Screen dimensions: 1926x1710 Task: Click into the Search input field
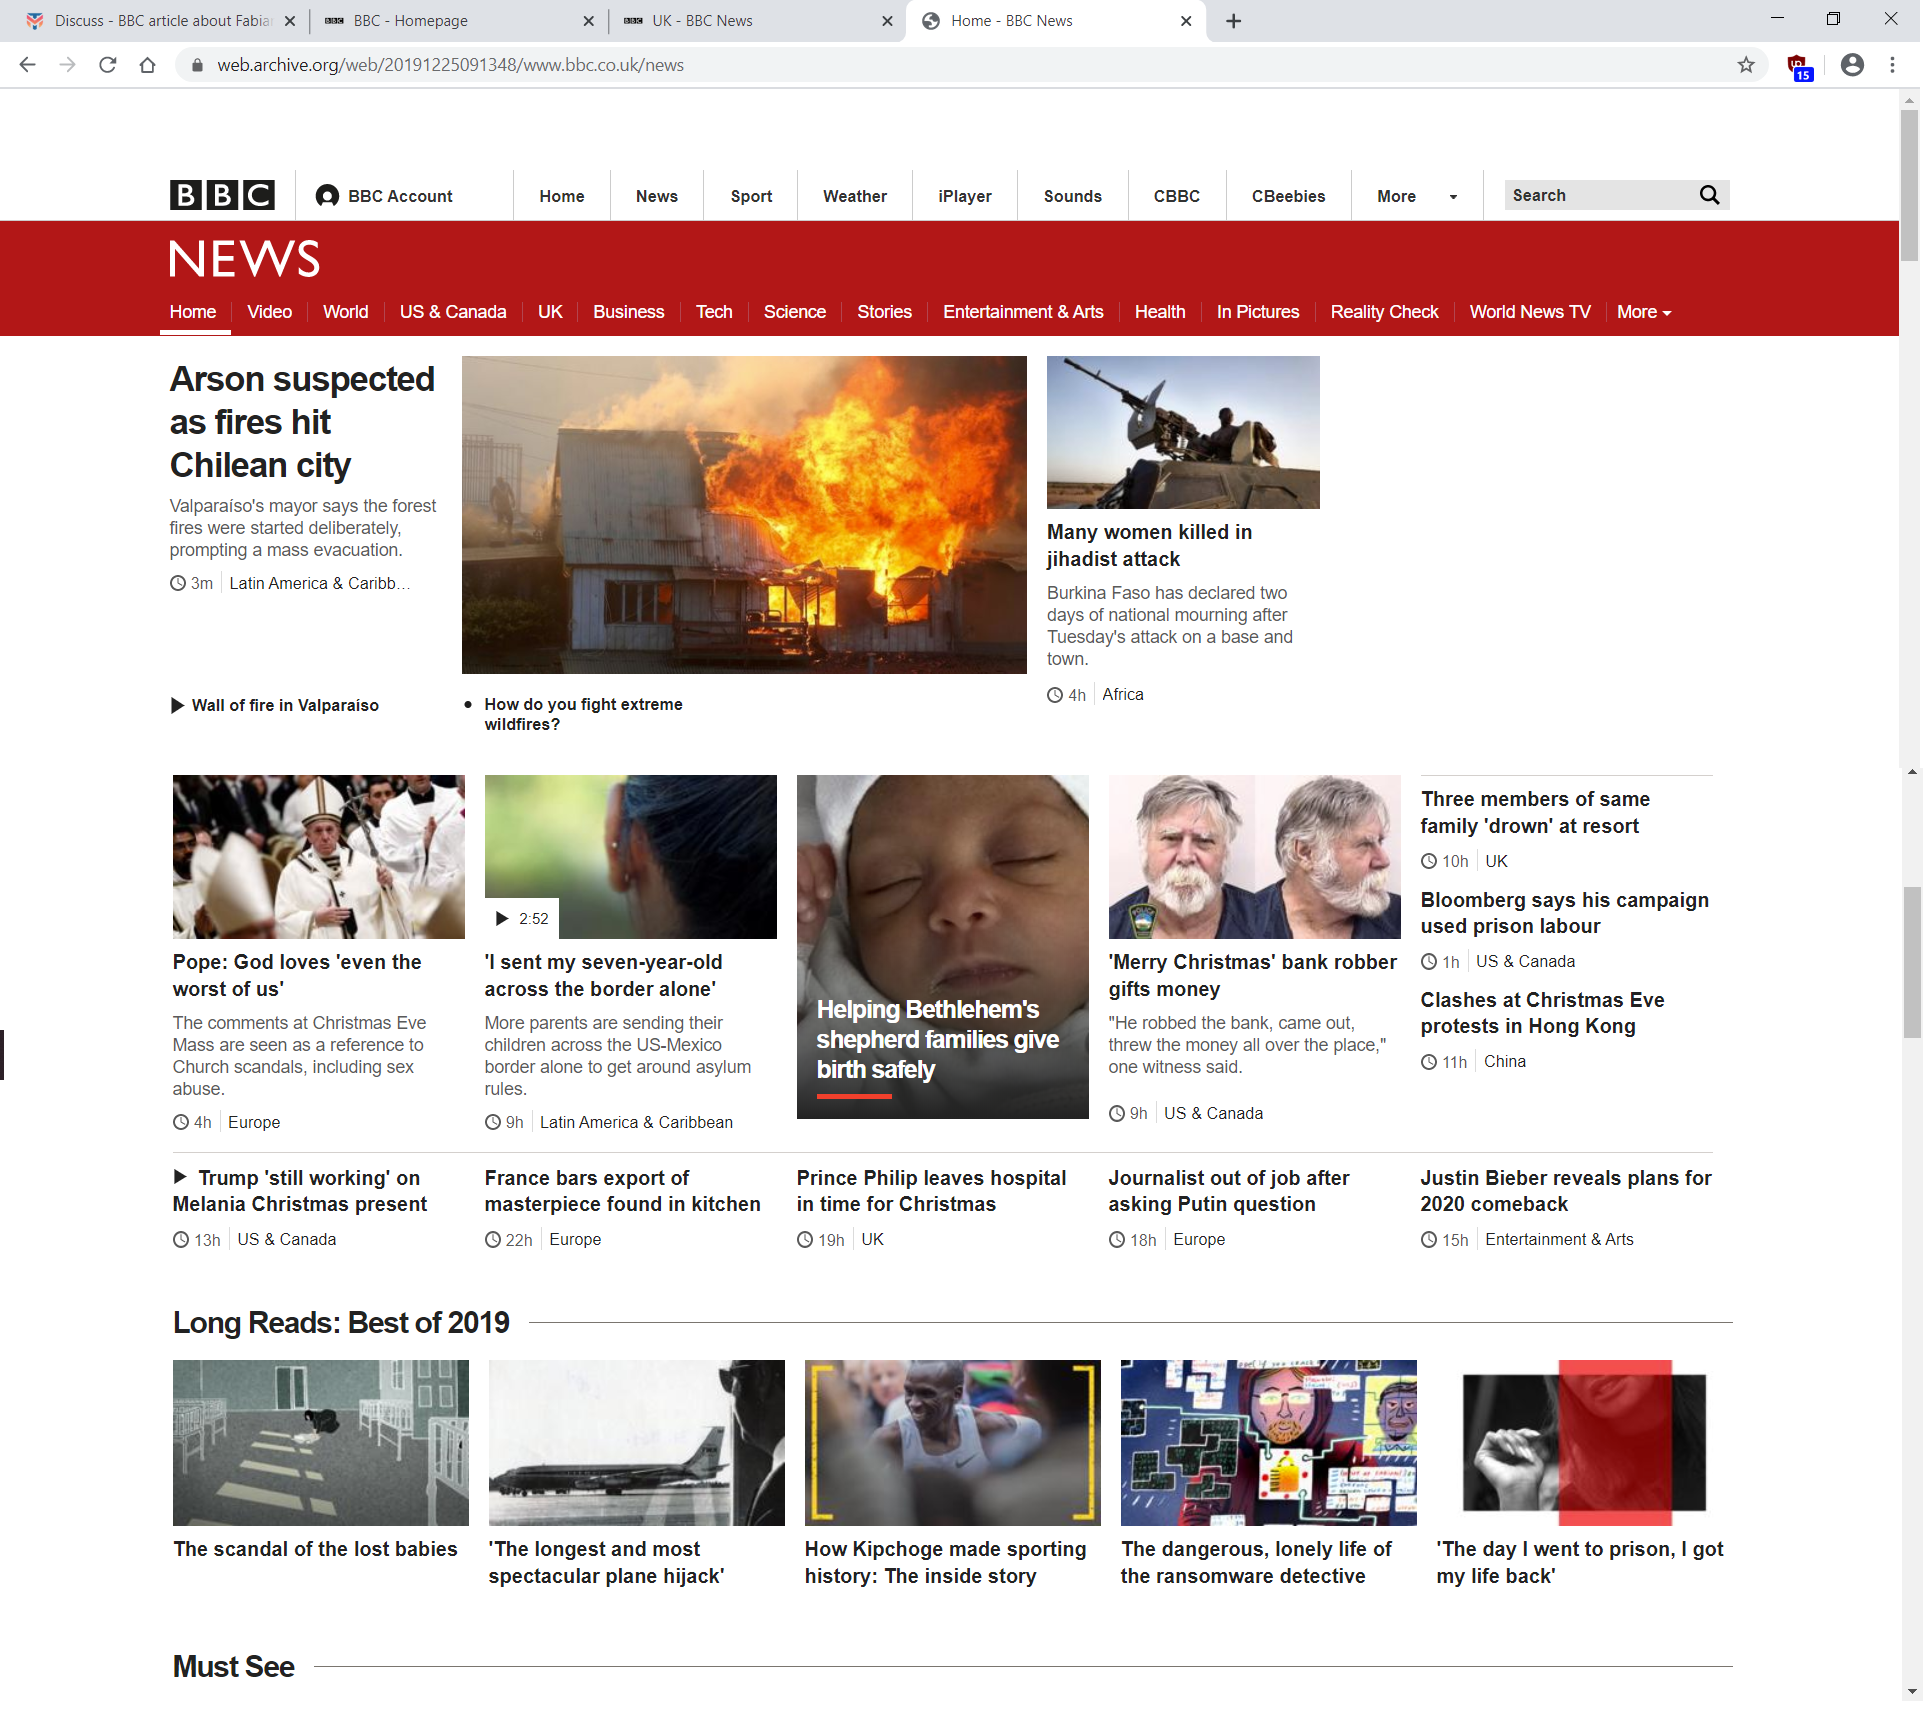[1596, 195]
